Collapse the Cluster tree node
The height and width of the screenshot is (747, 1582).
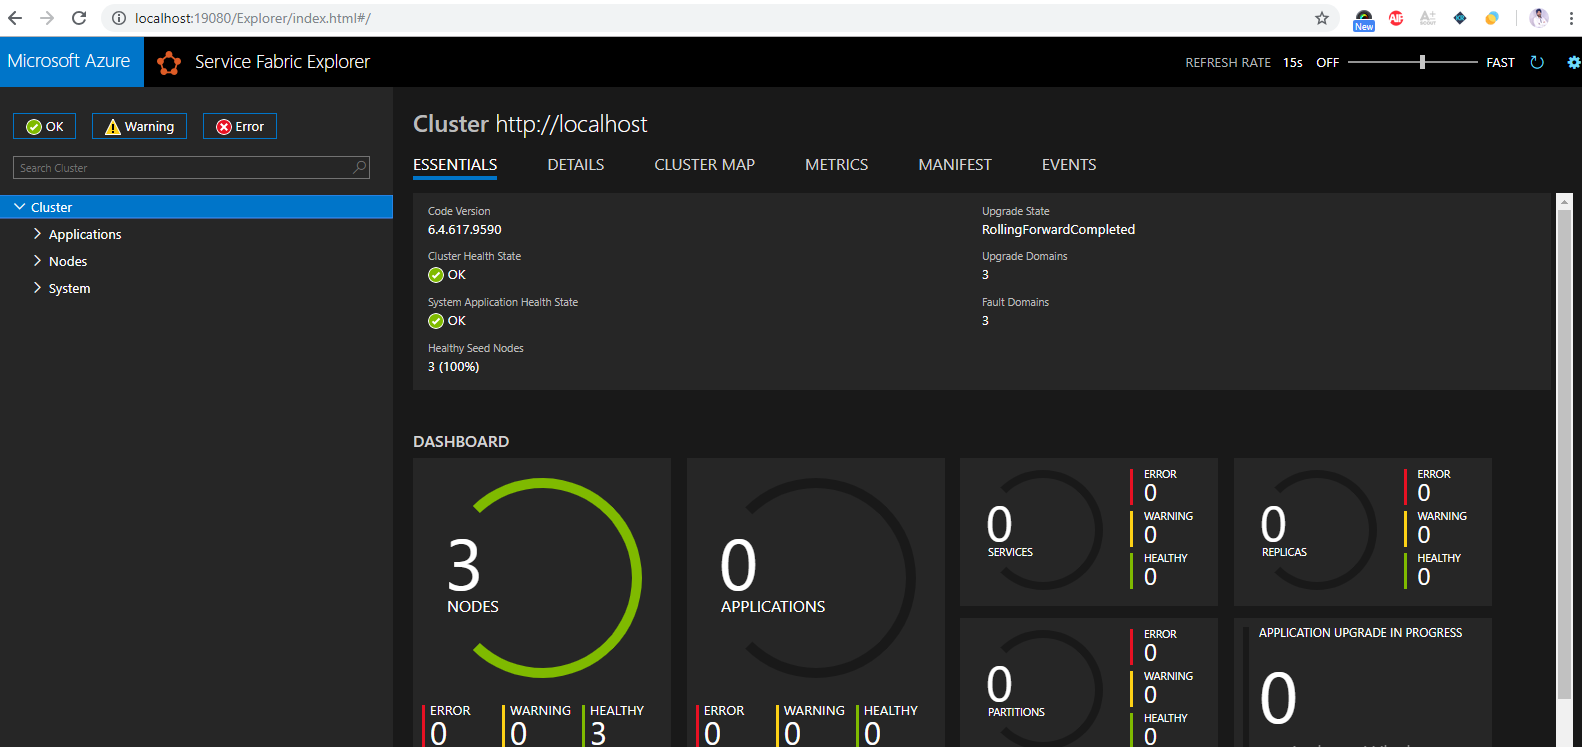coord(19,207)
